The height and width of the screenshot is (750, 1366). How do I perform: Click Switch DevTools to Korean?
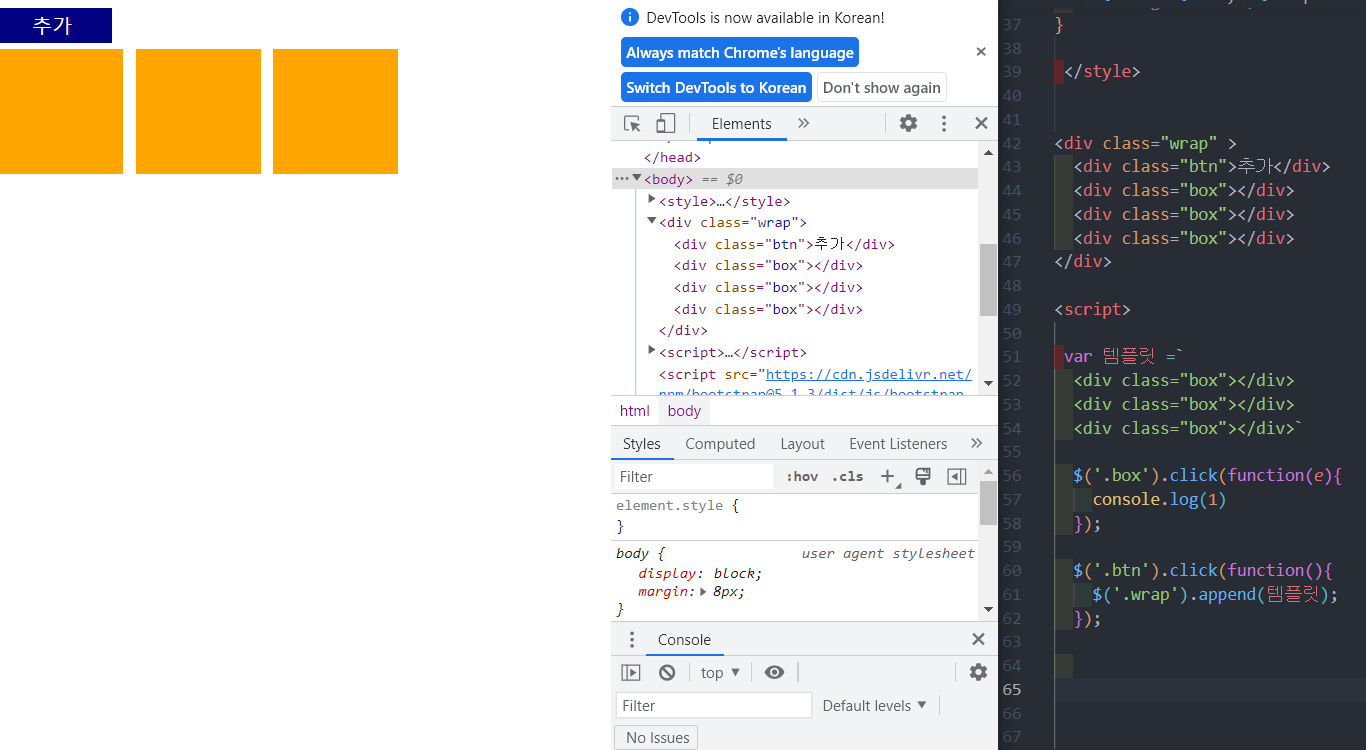click(716, 88)
